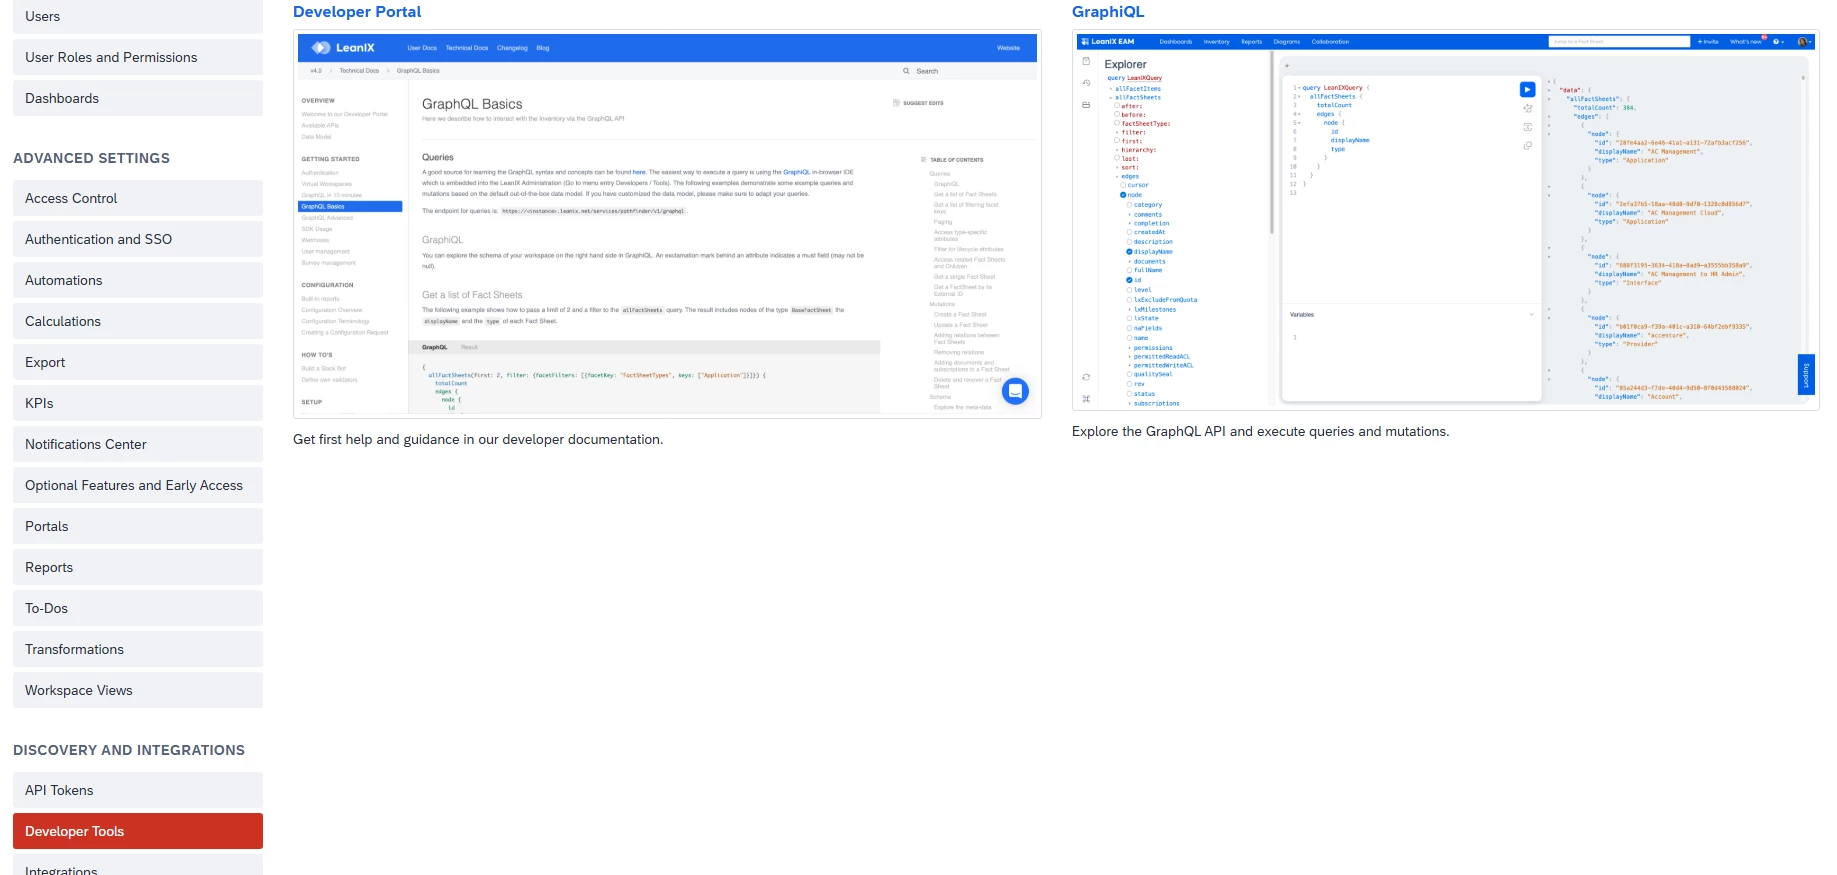Open the KPIs settings

138,403
